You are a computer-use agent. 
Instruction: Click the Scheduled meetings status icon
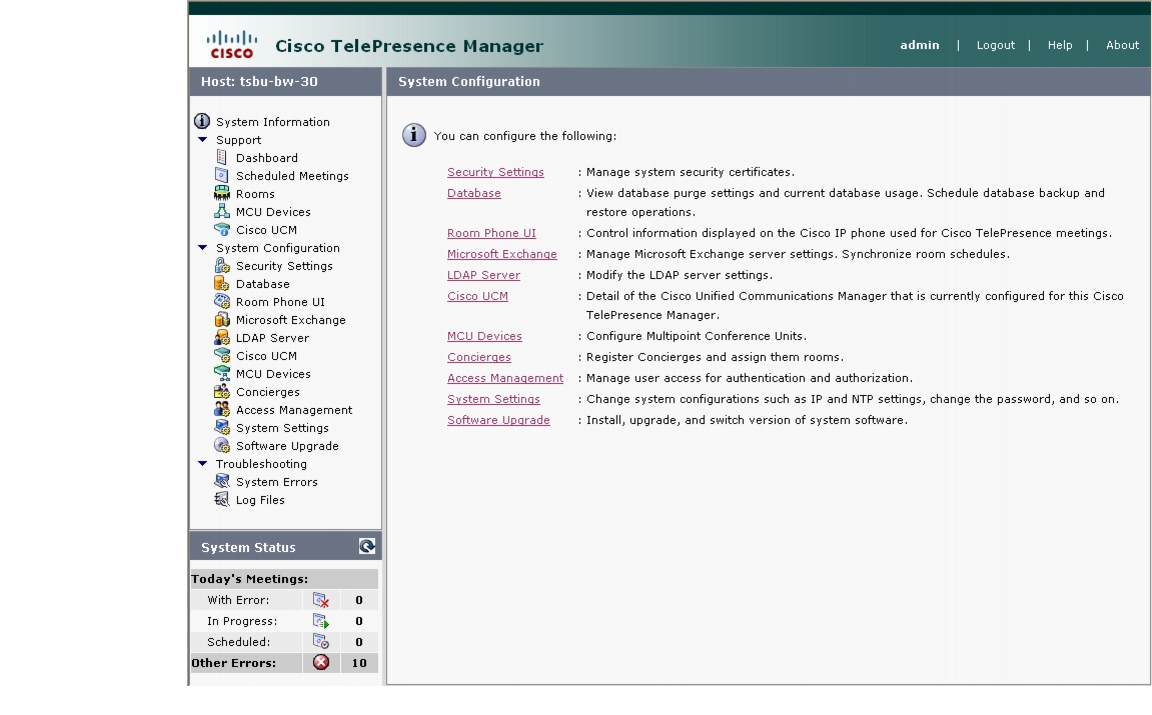[x=321, y=642]
